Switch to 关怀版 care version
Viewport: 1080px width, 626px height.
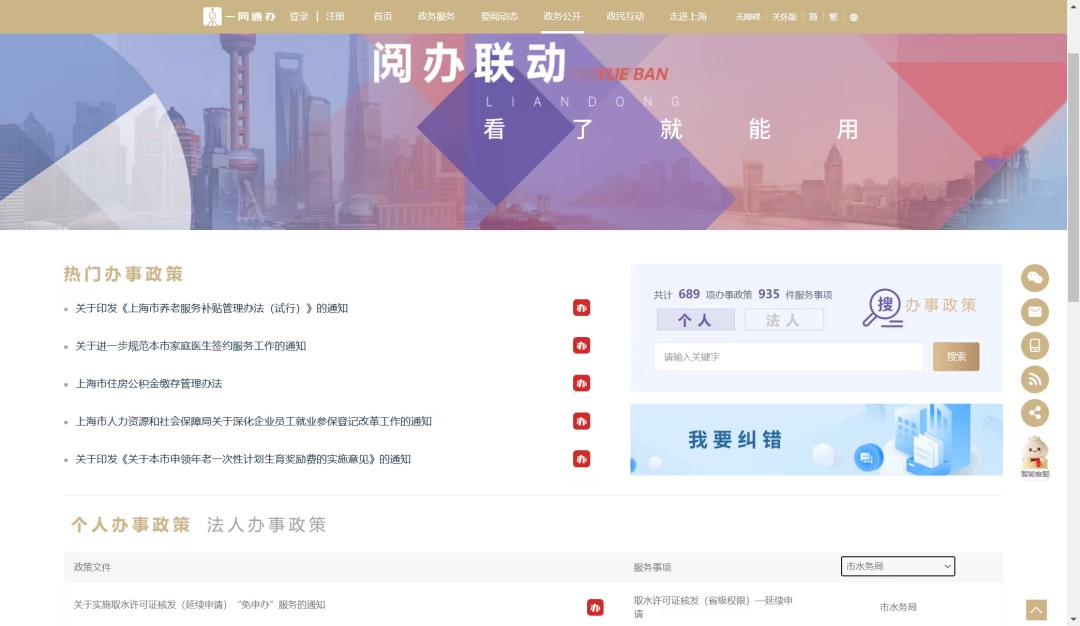784,17
